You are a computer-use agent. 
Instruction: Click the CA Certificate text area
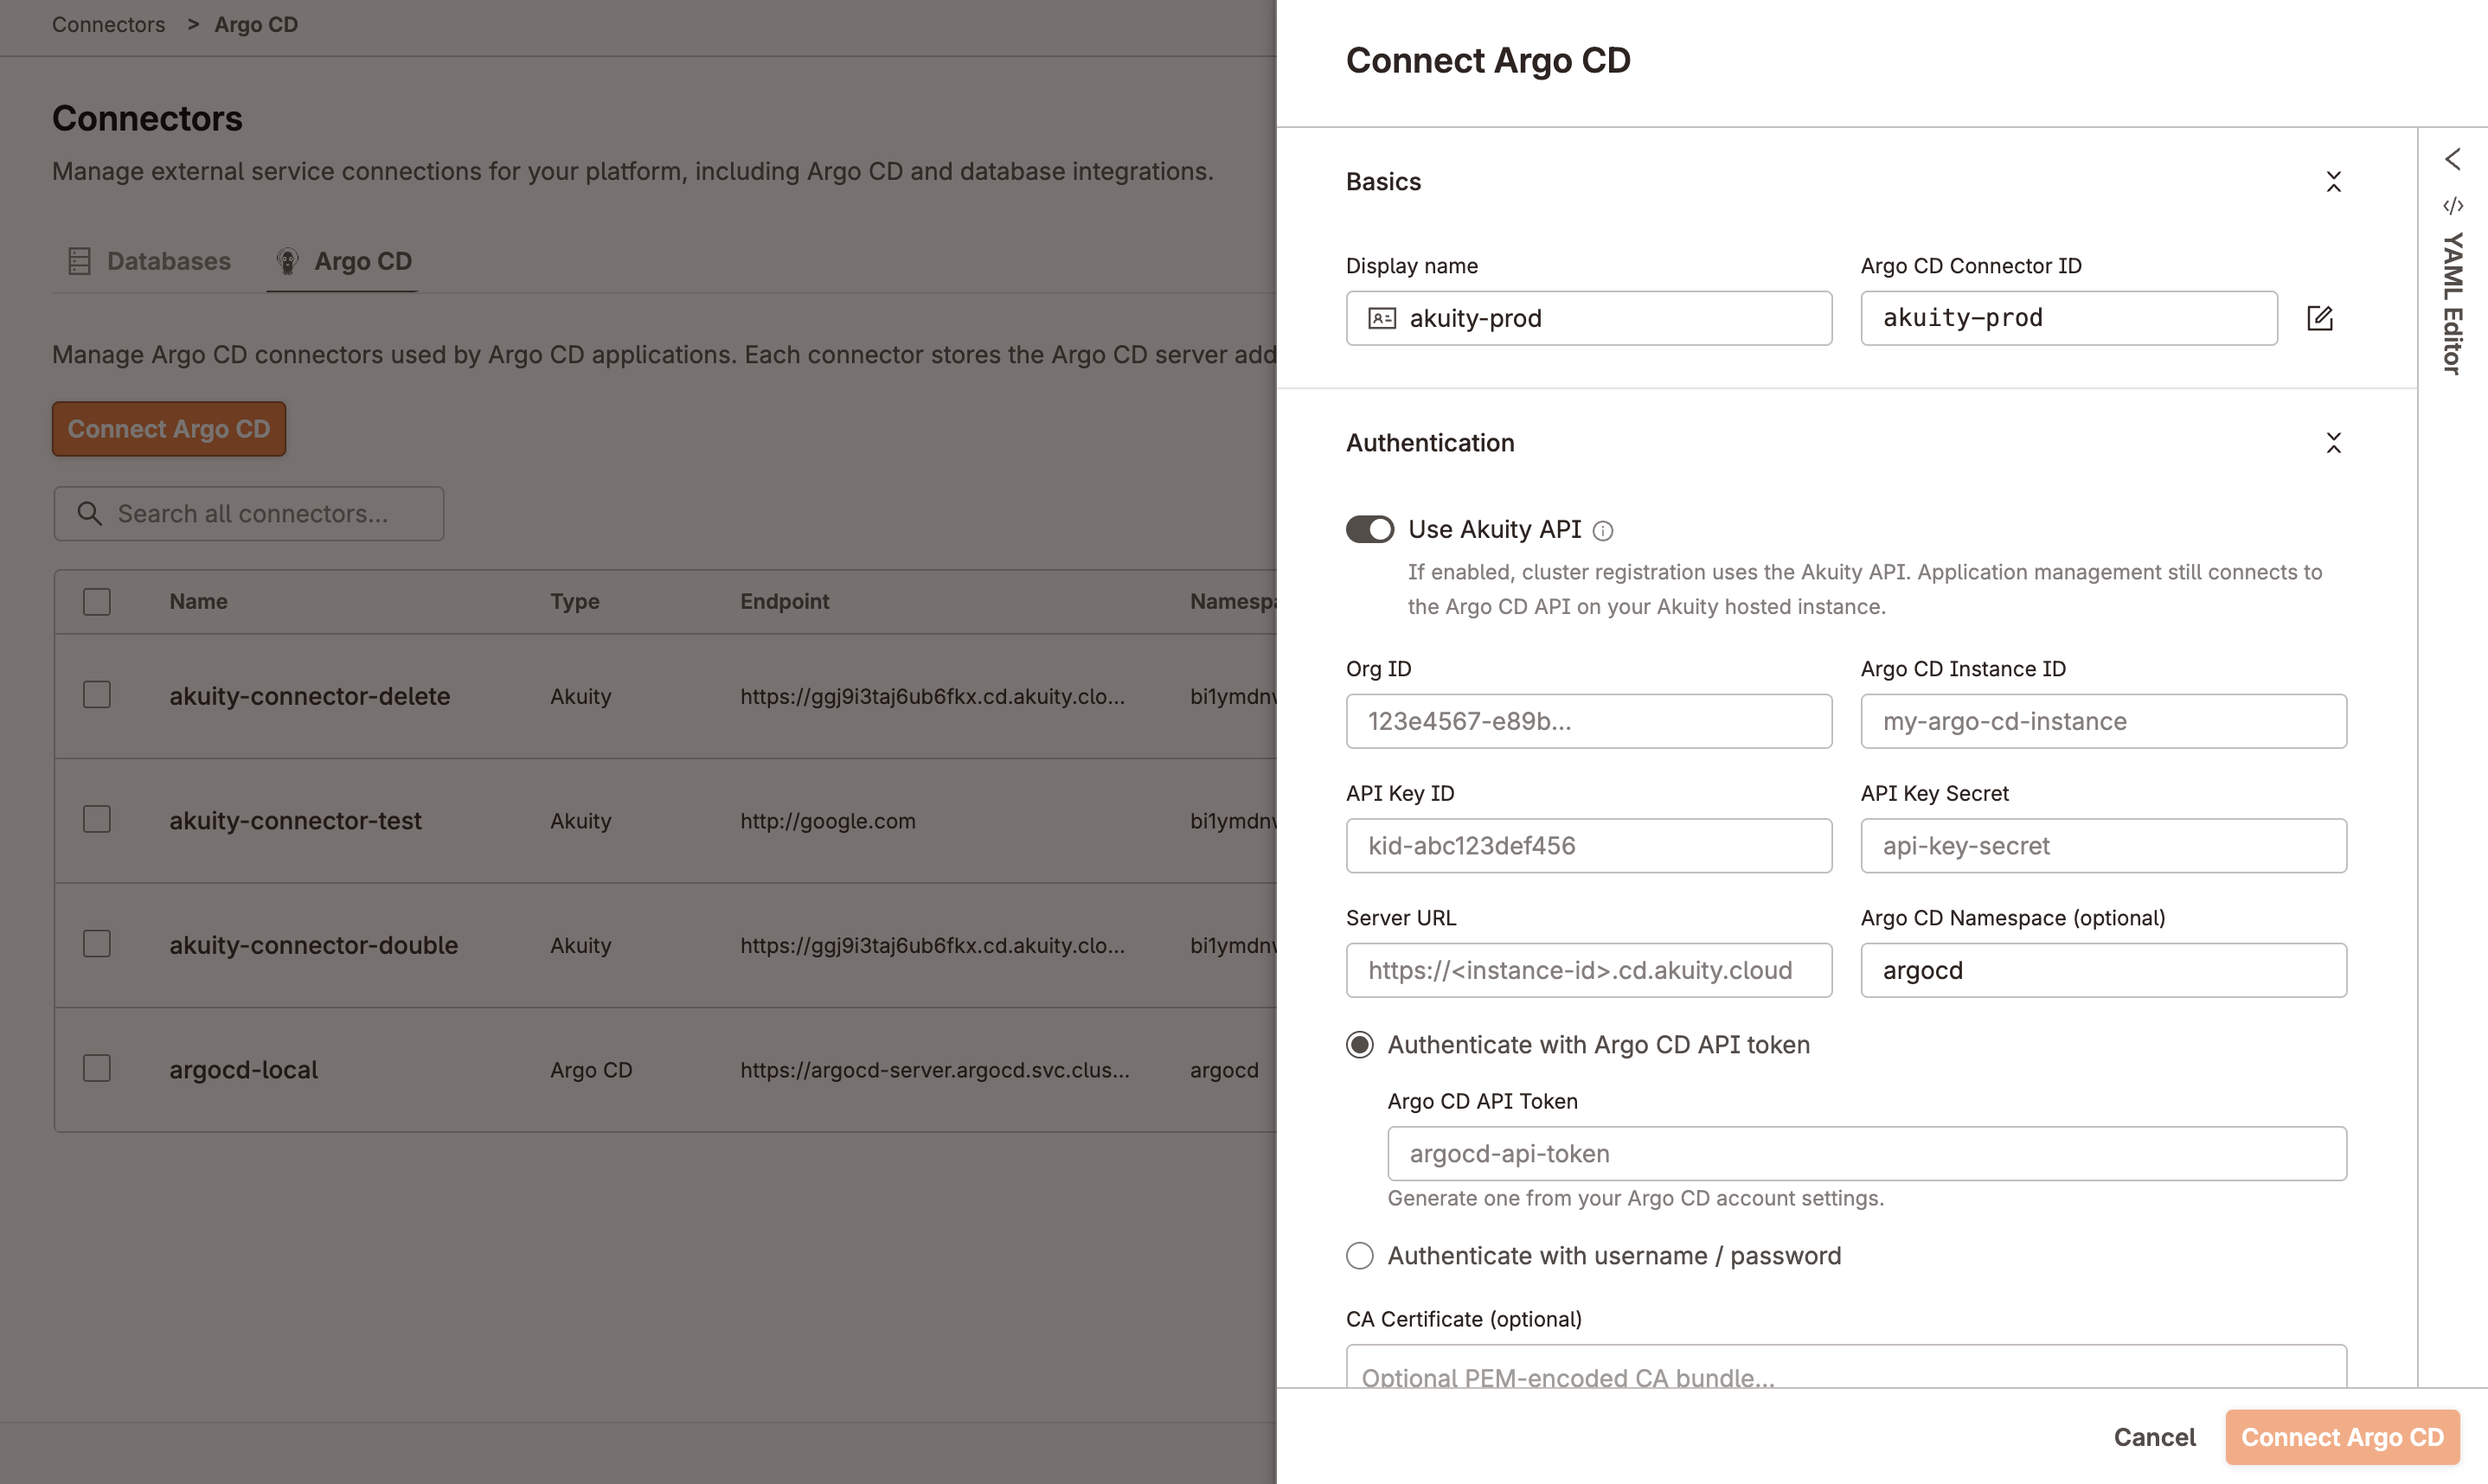(1846, 1366)
